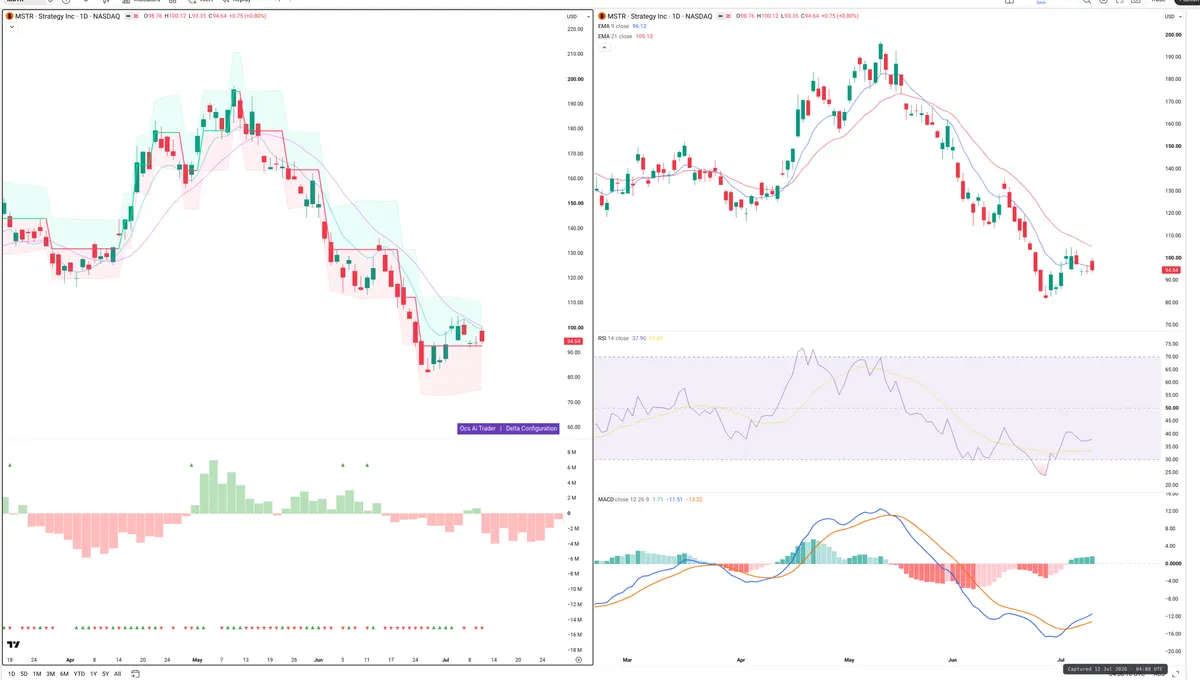
Task: Click the 200.00 value on right price scale
Action: 1172,35
